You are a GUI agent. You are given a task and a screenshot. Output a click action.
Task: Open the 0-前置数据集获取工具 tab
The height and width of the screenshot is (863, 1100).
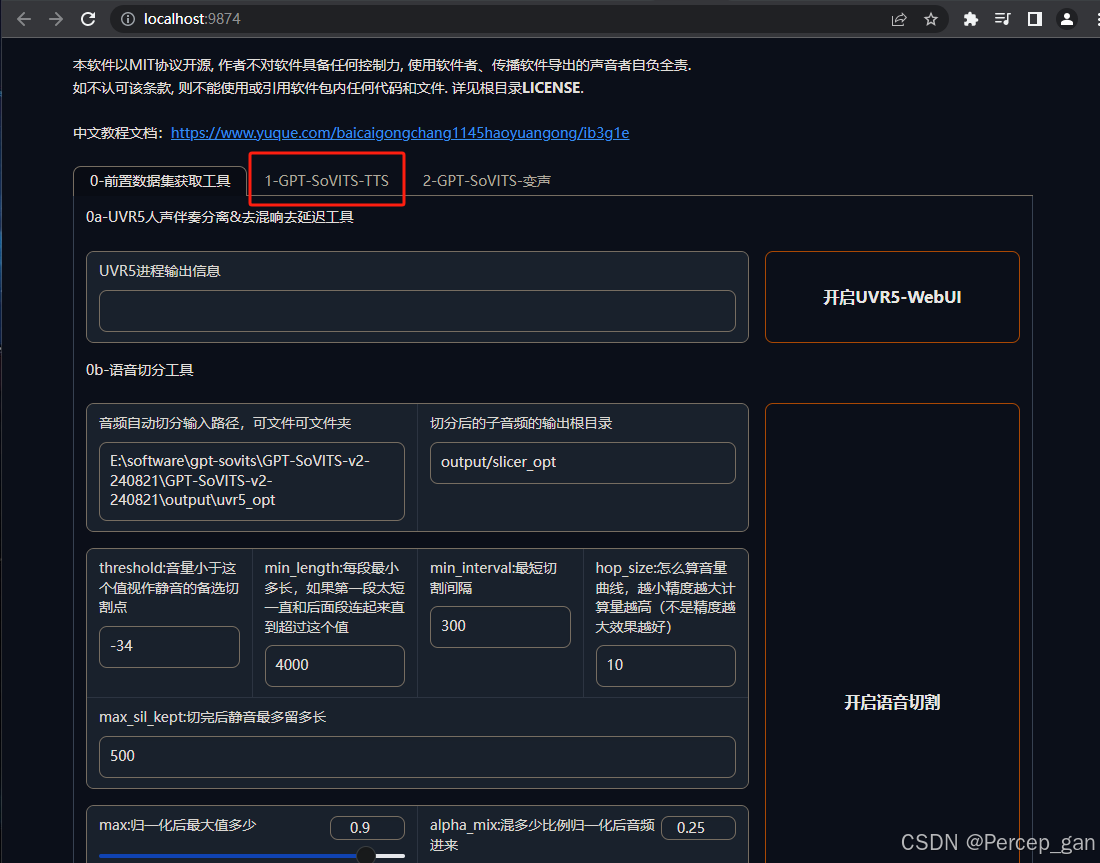[160, 181]
